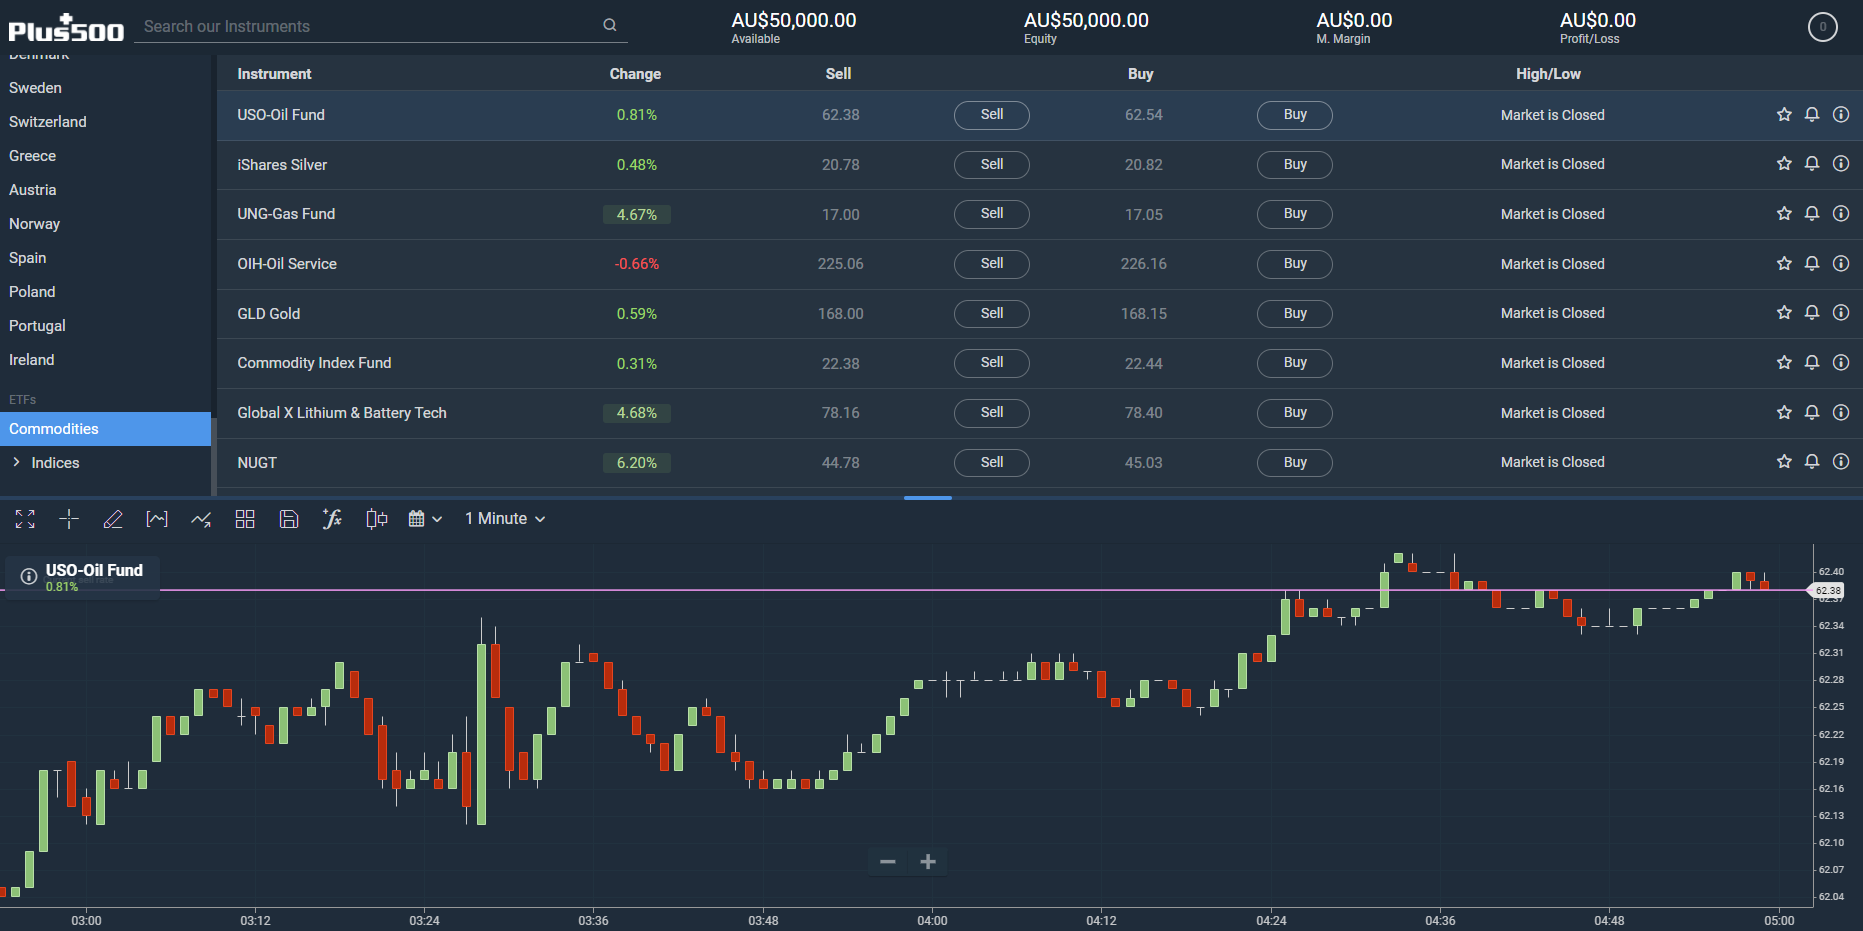Set alert bell for NUGT

(x=1812, y=462)
